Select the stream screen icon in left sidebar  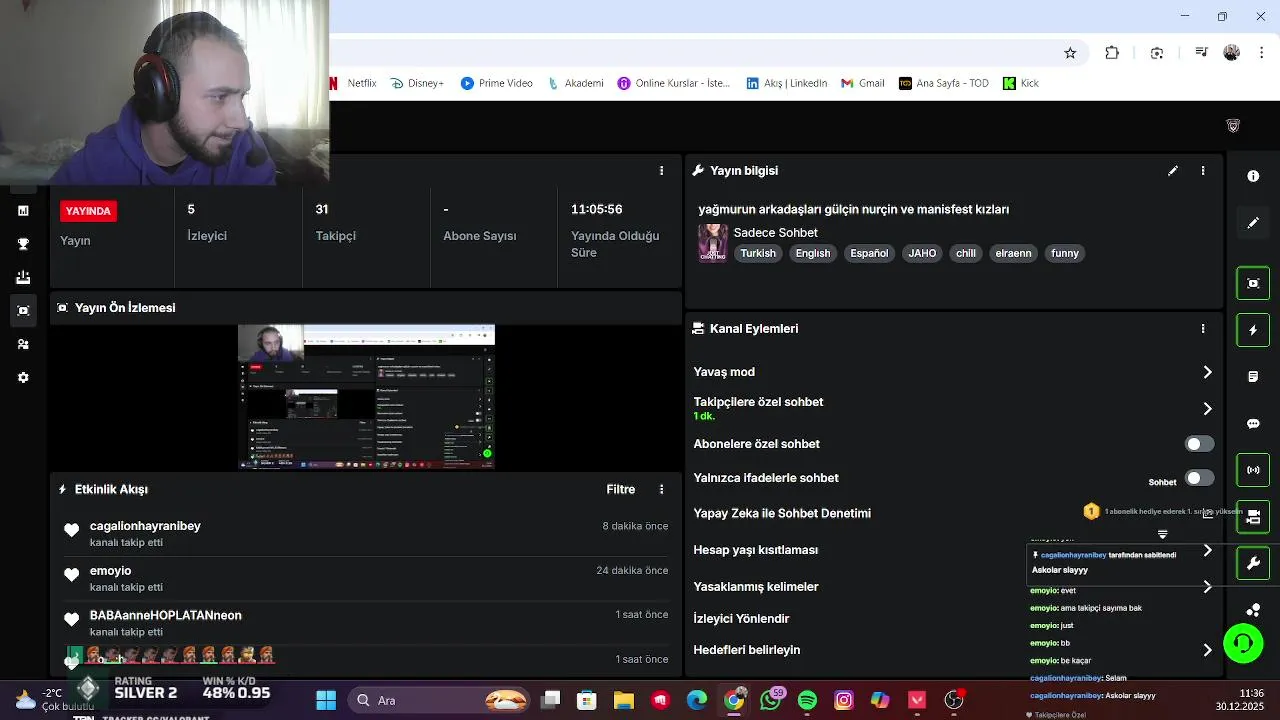(23, 311)
